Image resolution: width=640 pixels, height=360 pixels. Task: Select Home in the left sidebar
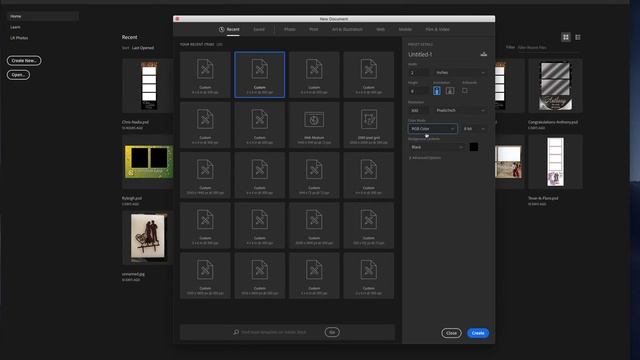[43, 16]
